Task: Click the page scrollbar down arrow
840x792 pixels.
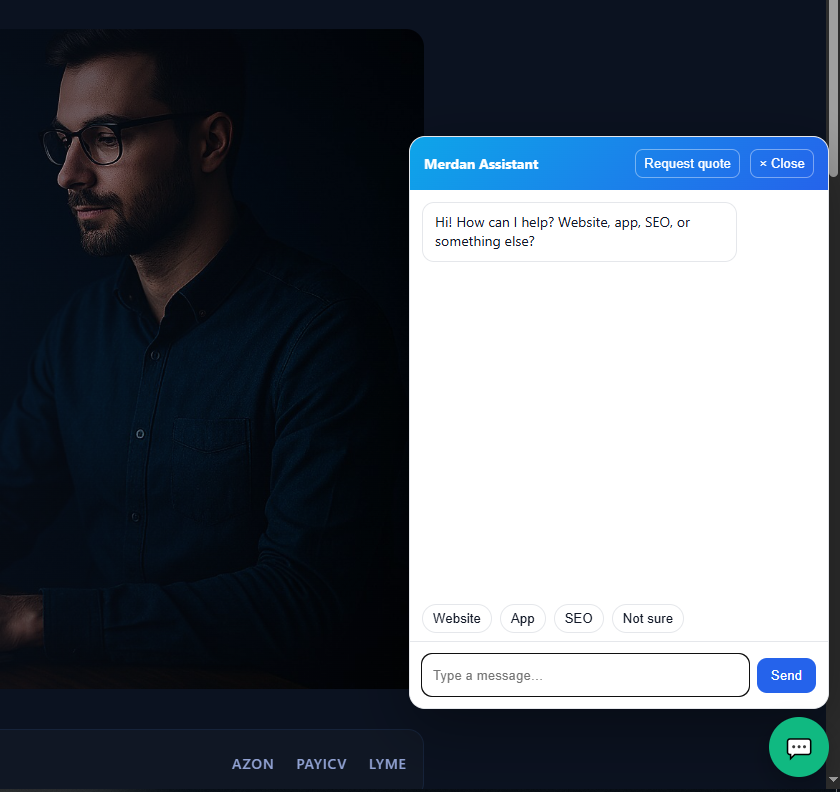Action: coord(834,780)
